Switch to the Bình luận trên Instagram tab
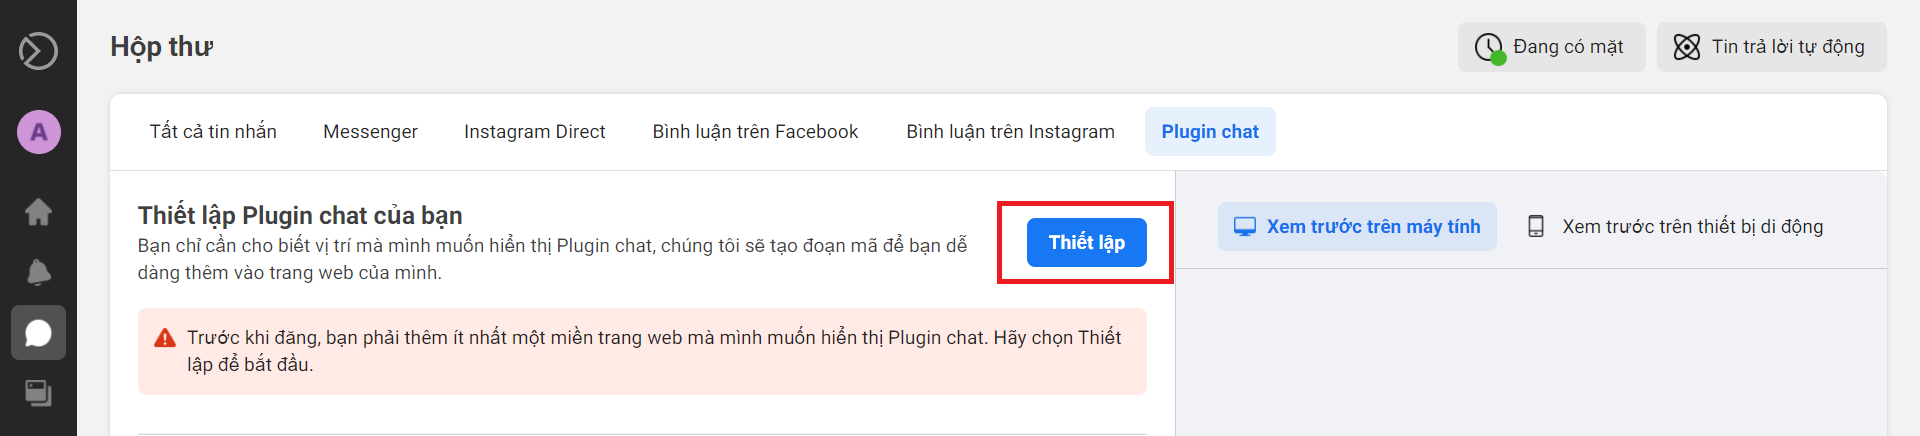Screen dimensions: 1920x436 [x=1010, y=132]
